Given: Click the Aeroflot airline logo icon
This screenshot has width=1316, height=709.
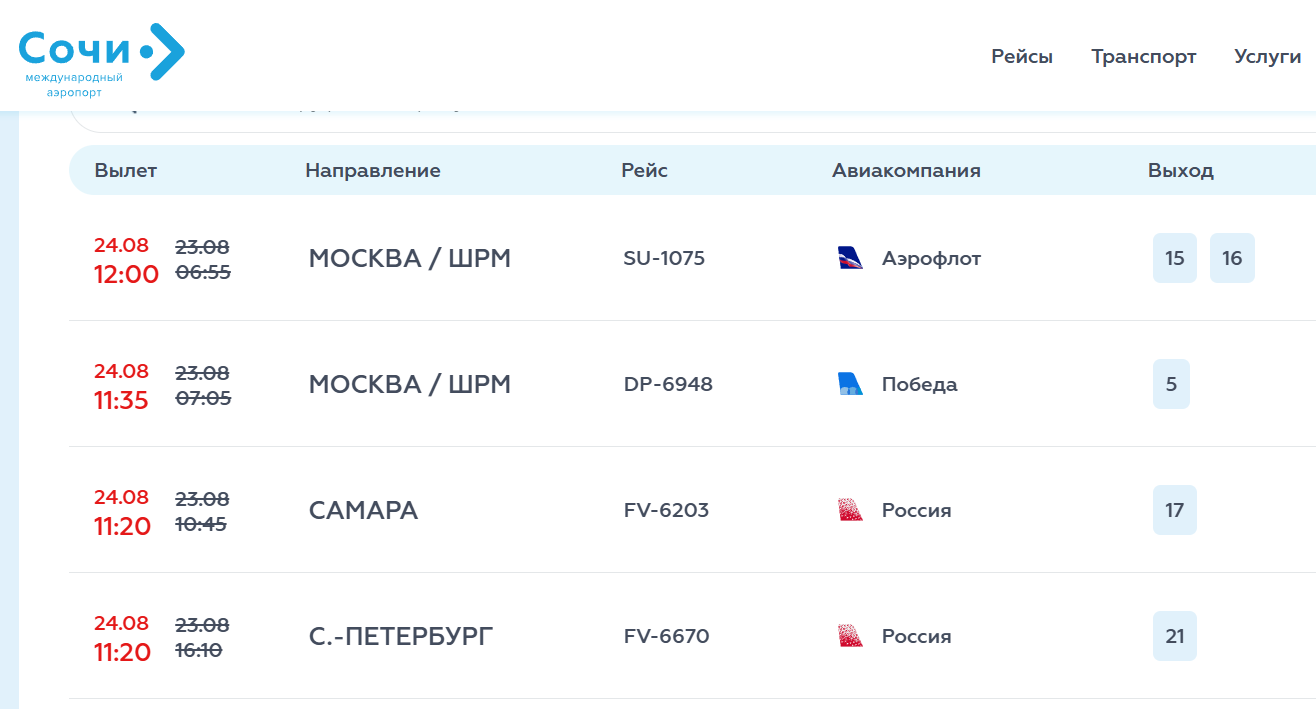Looking at the screenshot, I should 850,258.
